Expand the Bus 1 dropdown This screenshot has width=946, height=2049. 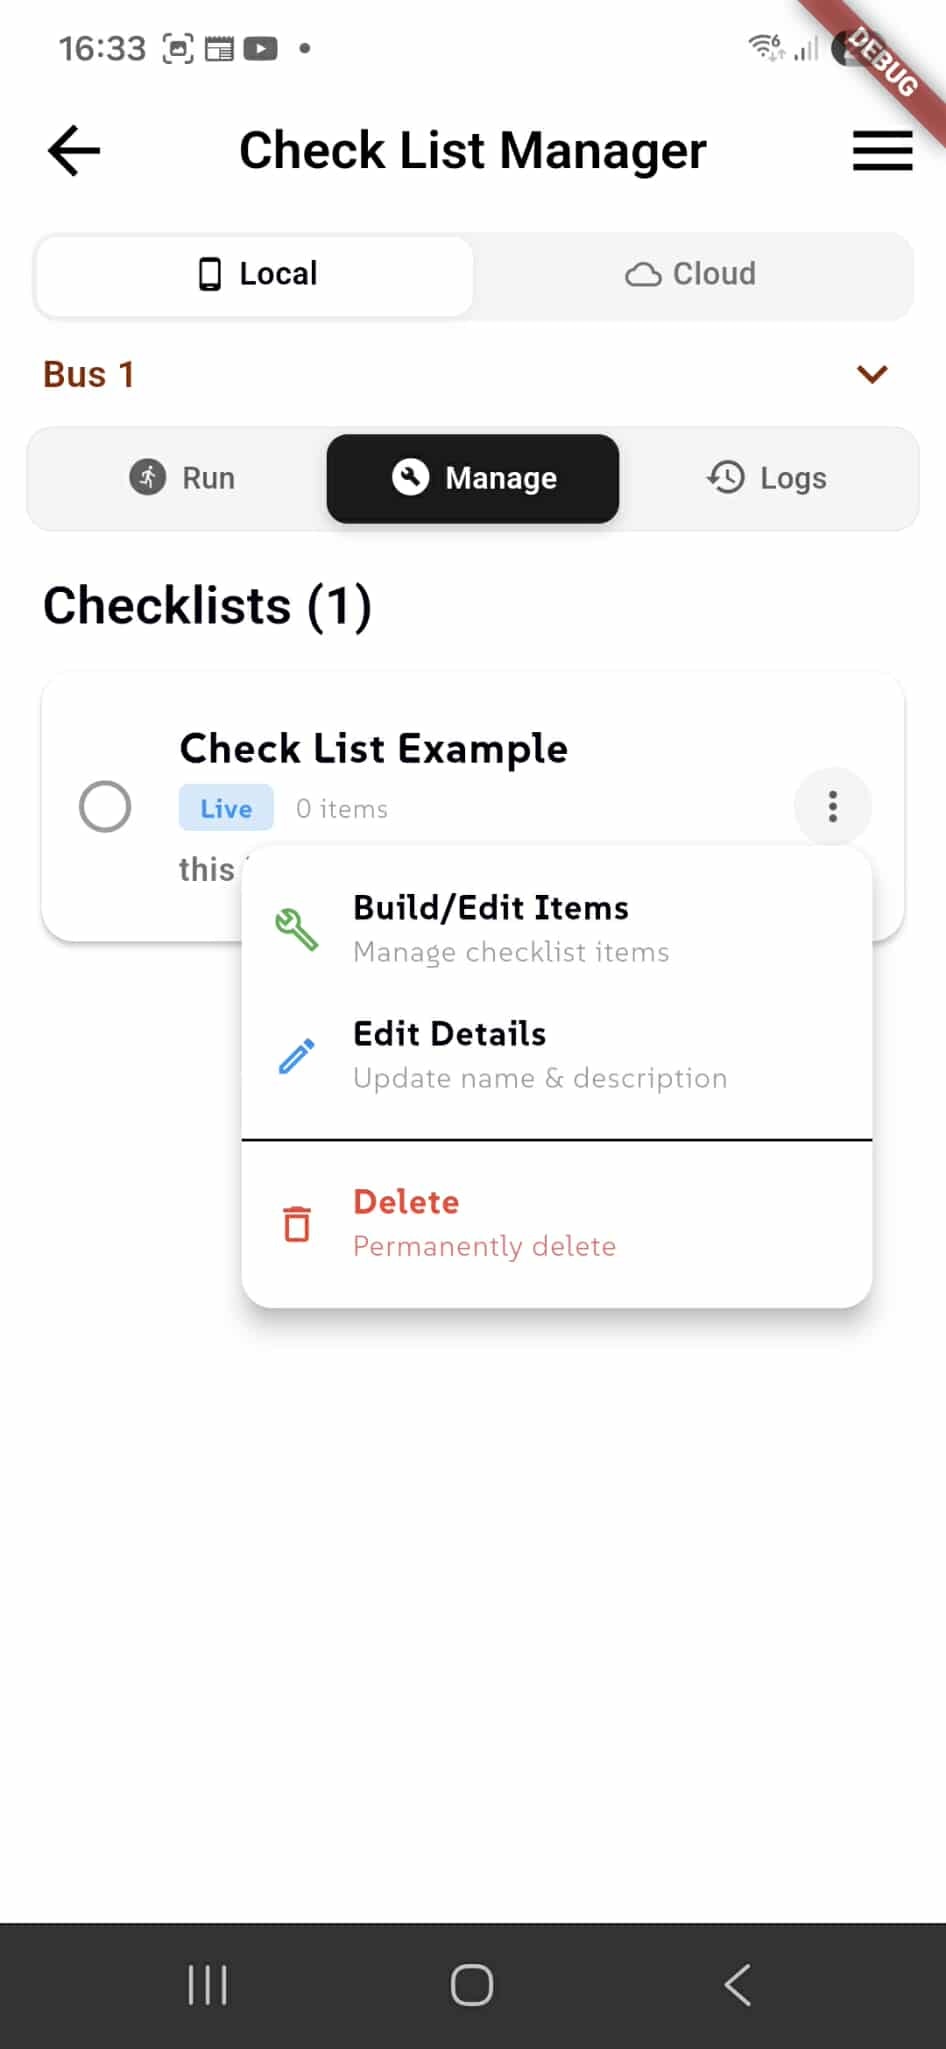click(871, 374)
